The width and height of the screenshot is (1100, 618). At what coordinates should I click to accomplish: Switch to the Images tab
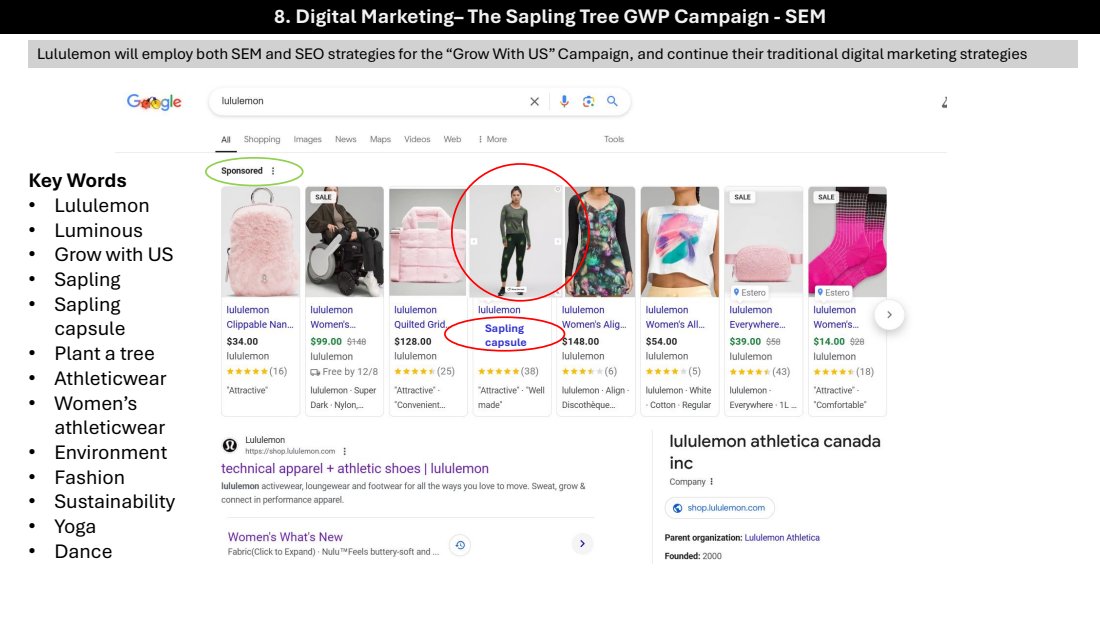click(x=307, y=140)
